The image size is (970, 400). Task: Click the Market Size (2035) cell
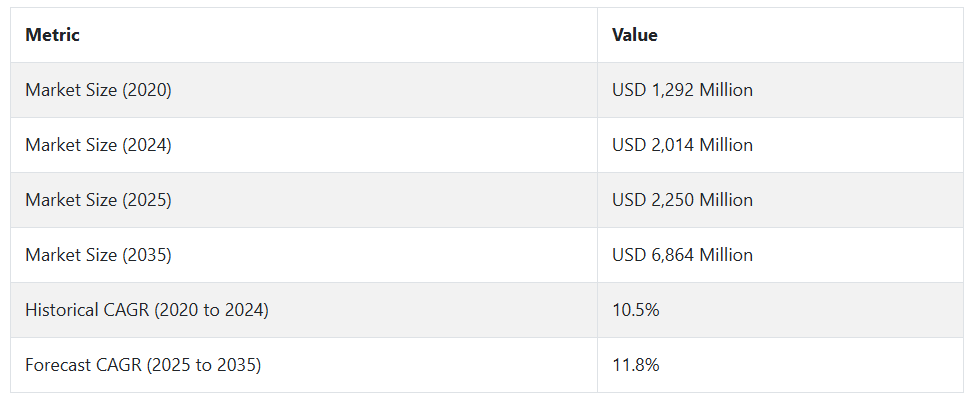tap(304, 255)
